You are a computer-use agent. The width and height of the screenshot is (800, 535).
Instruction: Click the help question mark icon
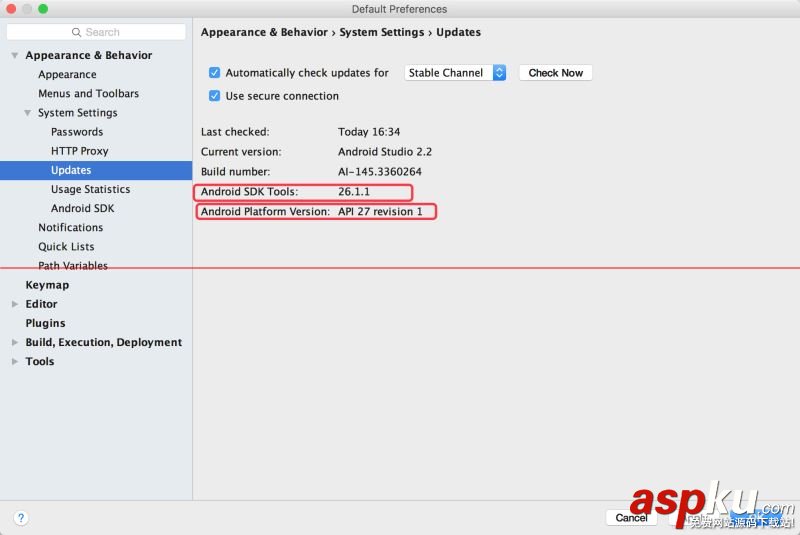point(21,518)
